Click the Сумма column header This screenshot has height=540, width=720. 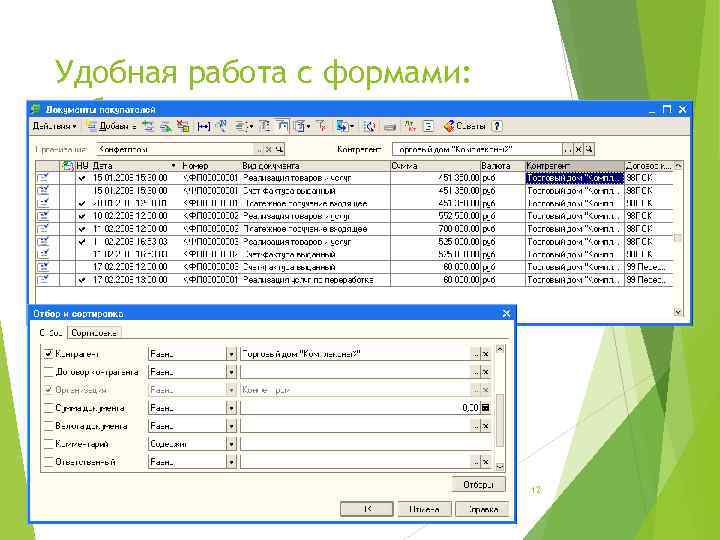coord(435,166)
